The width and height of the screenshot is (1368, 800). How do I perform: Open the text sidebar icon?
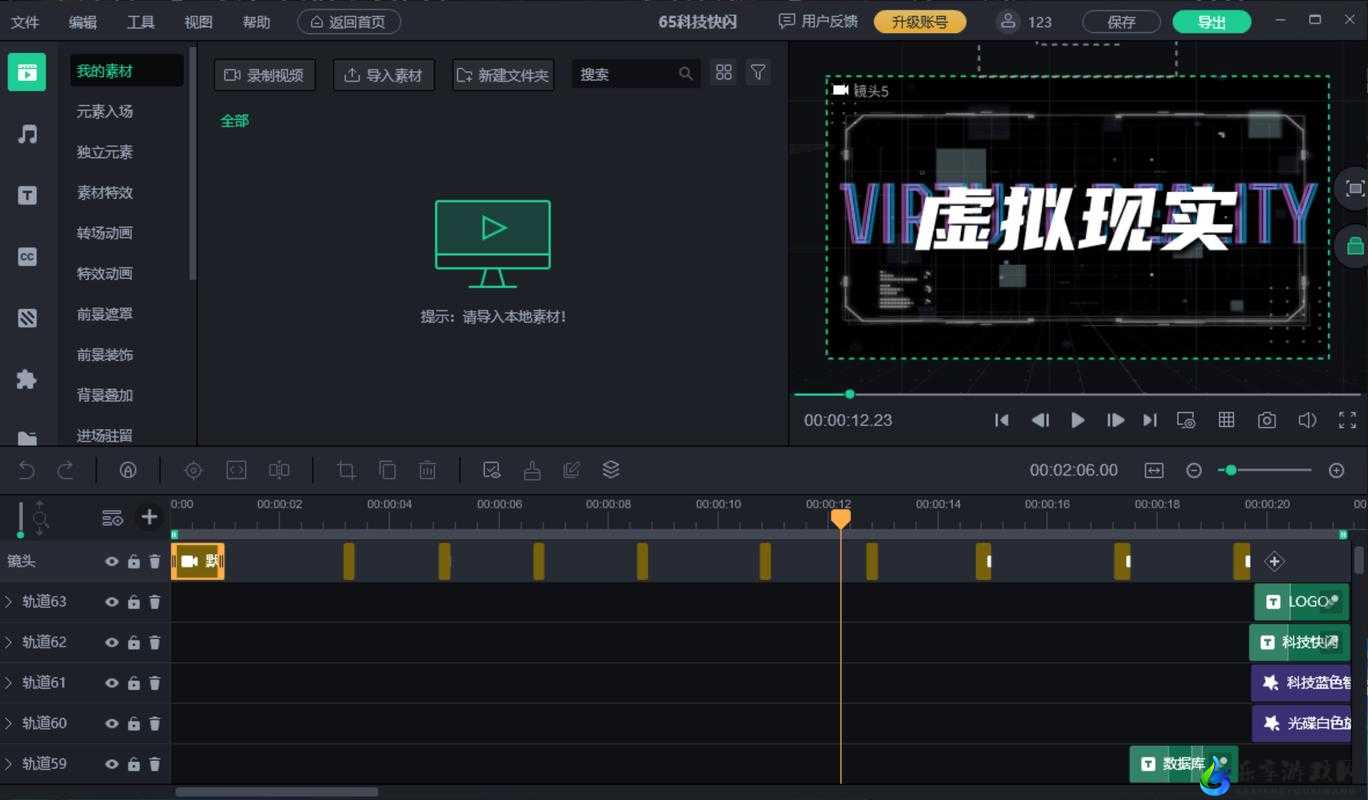[x=27, y=196]
